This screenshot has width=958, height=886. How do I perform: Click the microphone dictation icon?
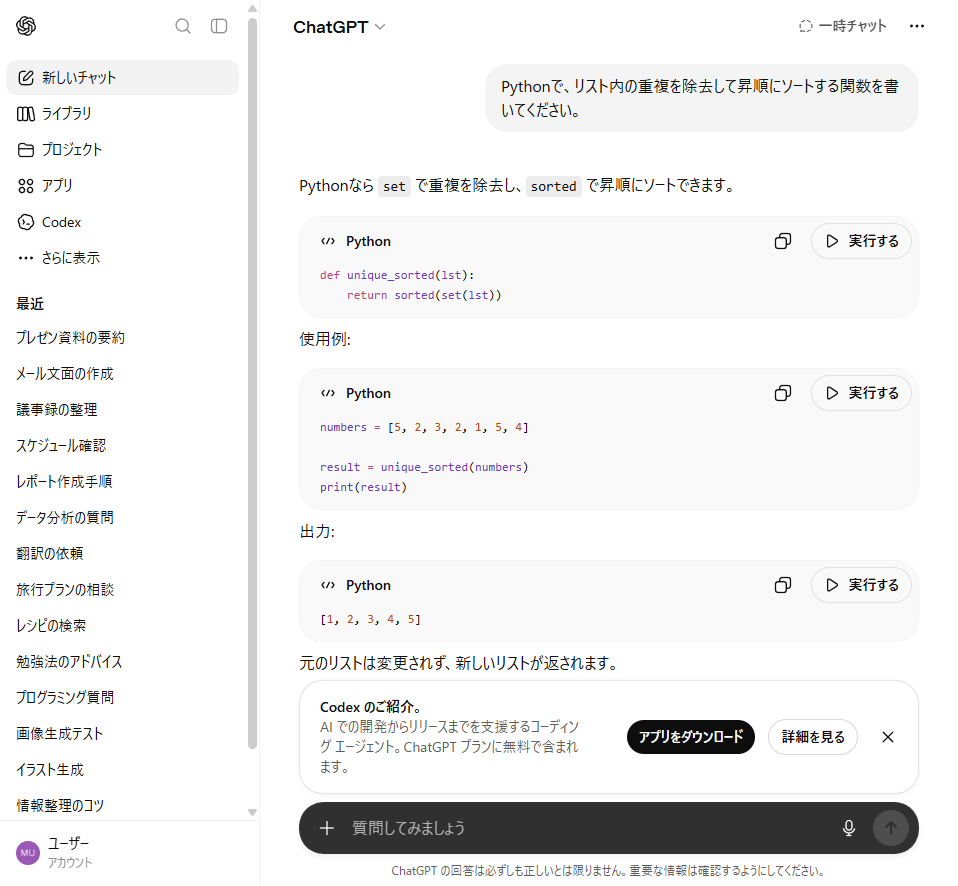click(849, 828)
